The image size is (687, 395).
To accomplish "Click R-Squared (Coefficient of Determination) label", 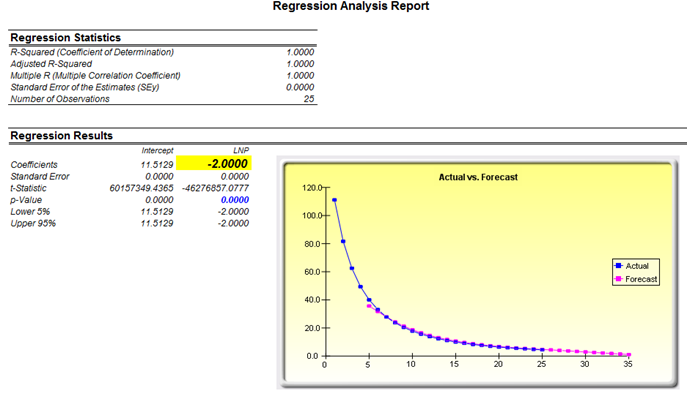I will click(92, 52).
